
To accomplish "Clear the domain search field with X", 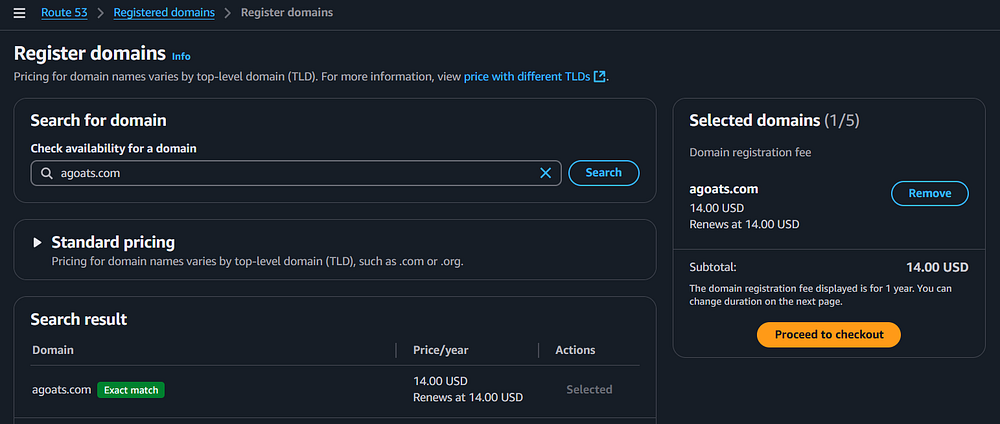I will point(545,173).
